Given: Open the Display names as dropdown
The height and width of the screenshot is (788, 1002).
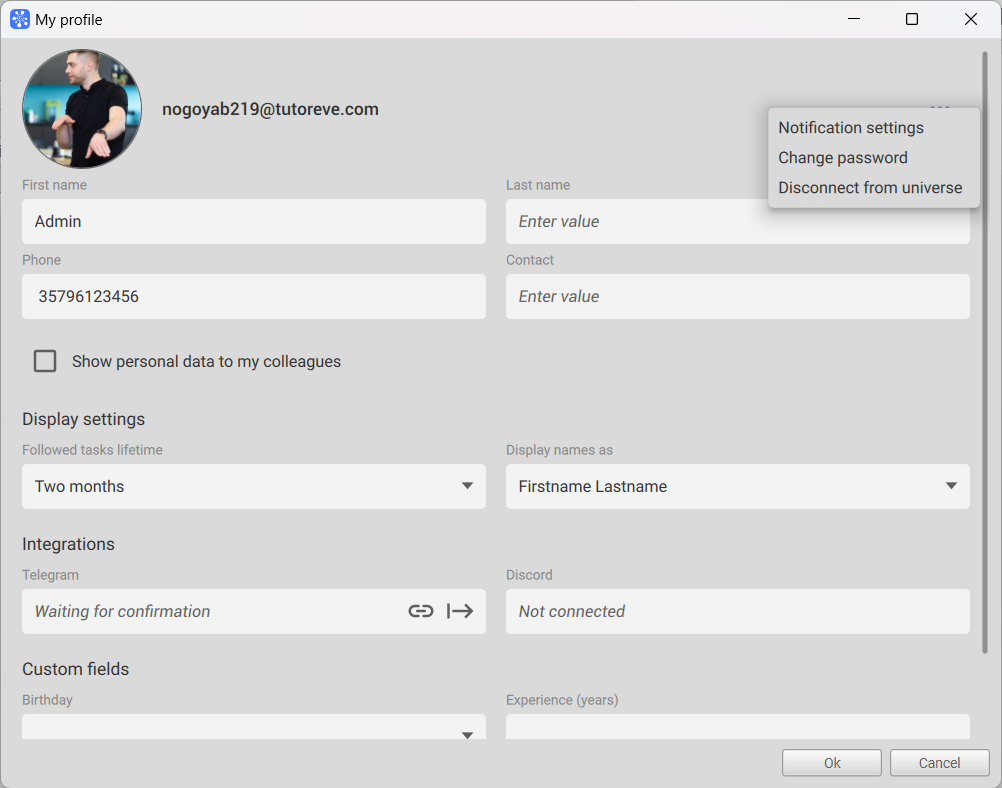Looking at the screenshot, I should click(737, 486).
